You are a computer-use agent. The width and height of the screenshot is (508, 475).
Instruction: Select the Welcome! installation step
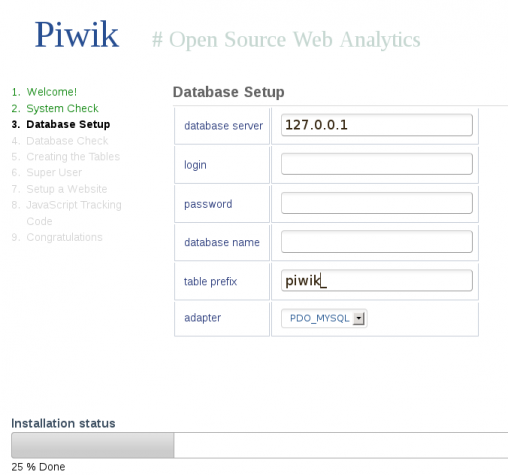tap(52, 92)
